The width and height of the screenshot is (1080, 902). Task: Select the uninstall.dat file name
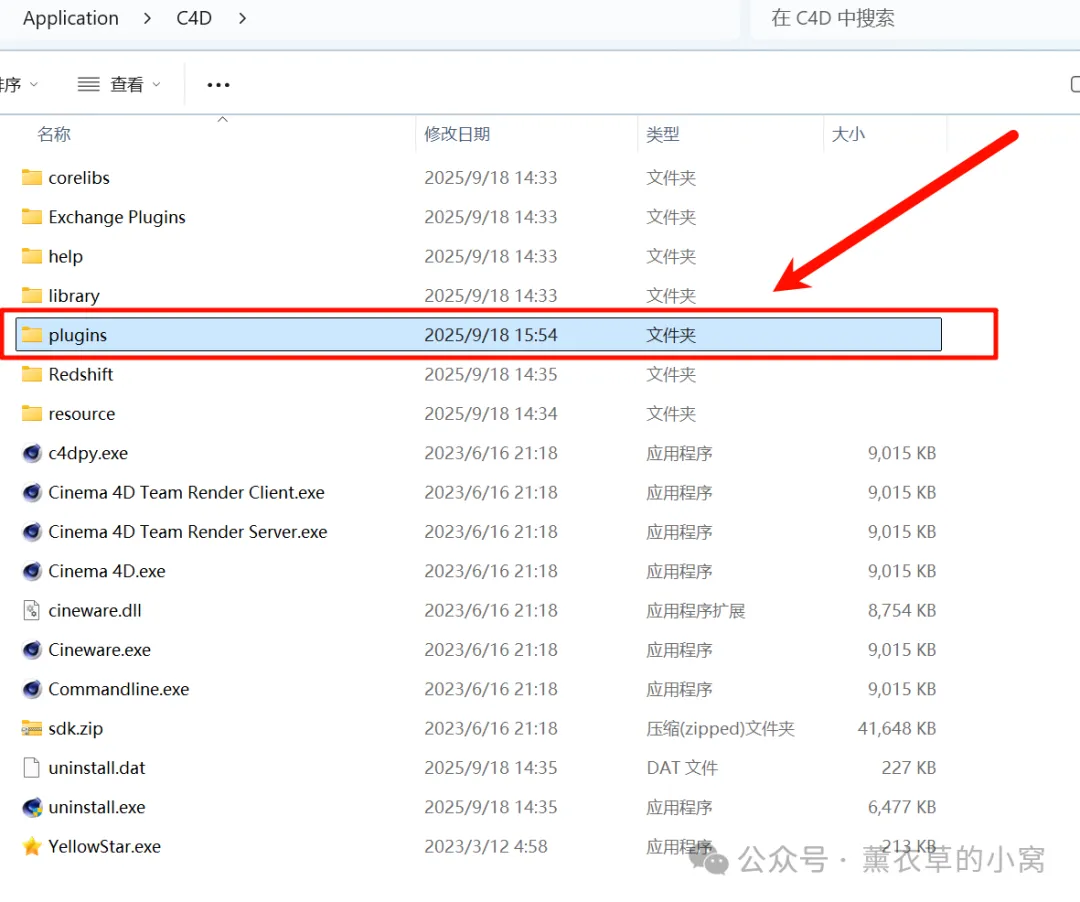97,767
